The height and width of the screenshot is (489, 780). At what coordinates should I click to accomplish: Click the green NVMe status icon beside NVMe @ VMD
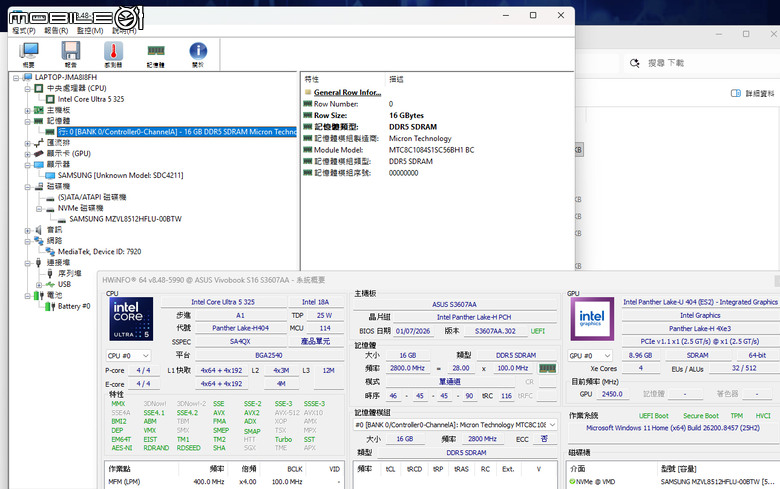coord(572,482)
